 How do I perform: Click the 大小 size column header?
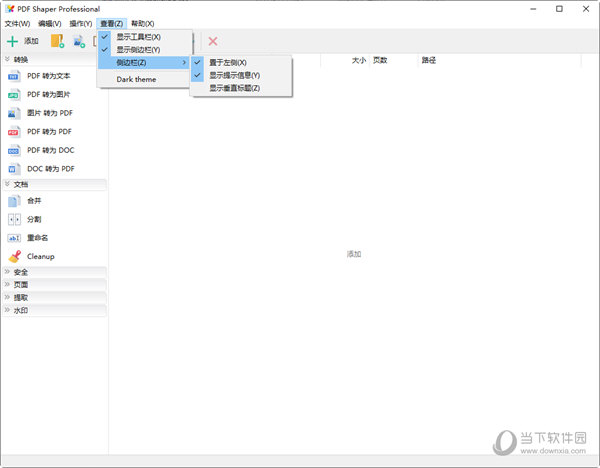point(359,60)
